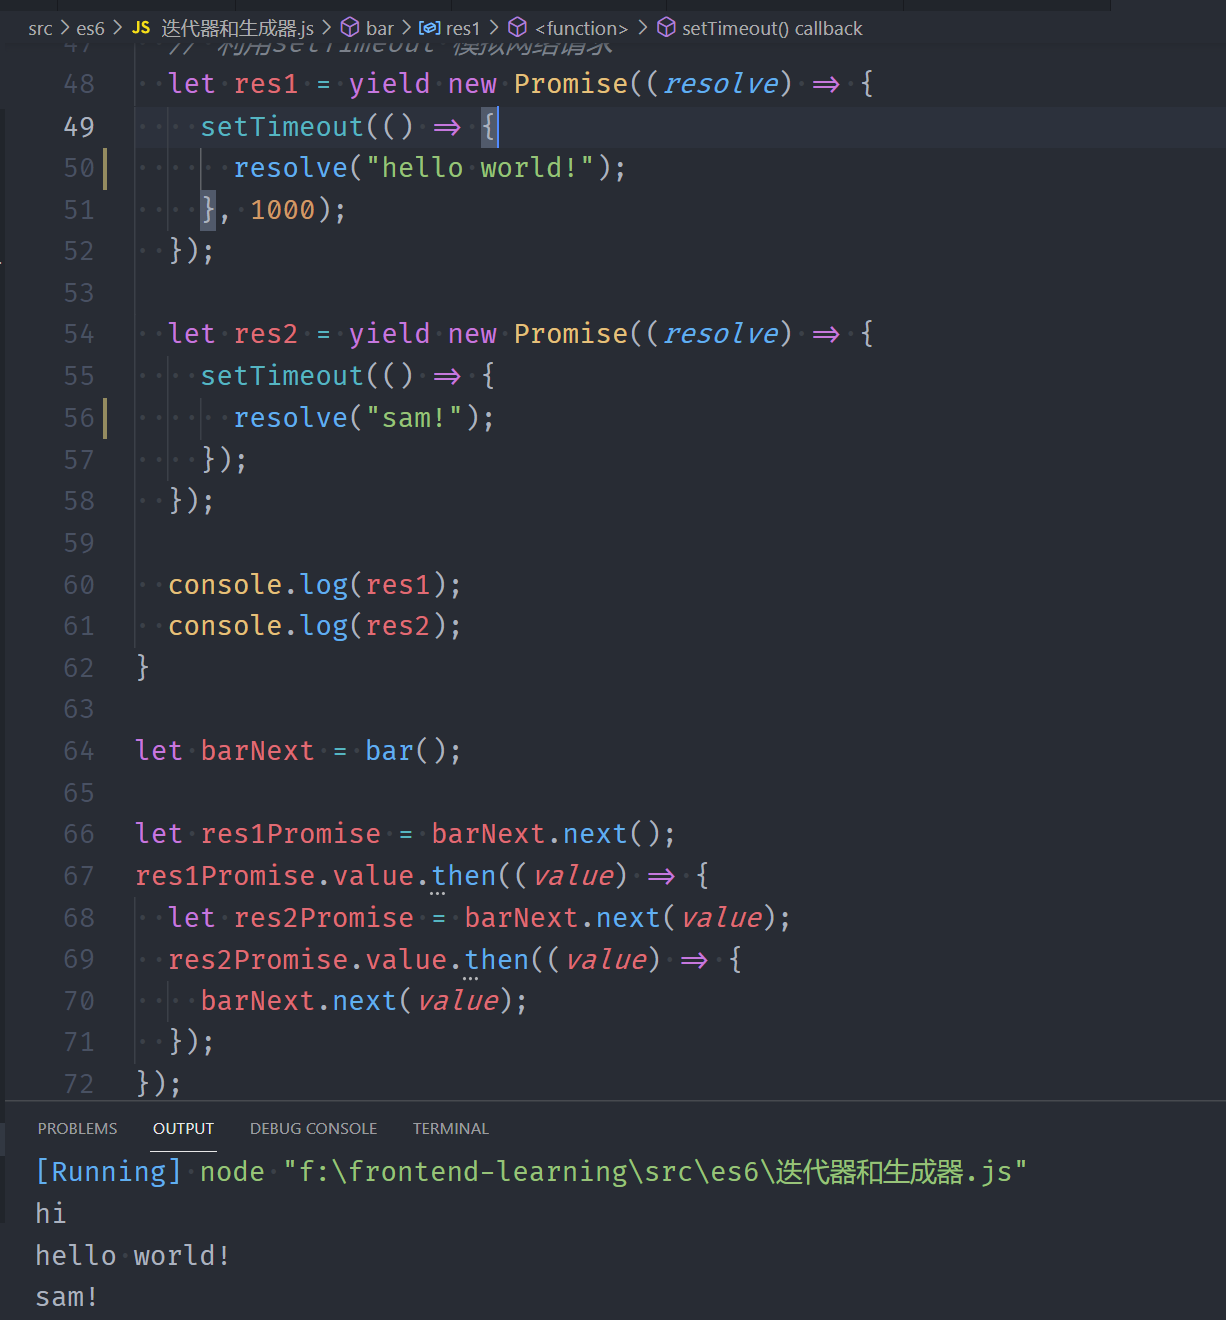
Task: Switch to the PROBLEMS panel tab
Action: pyautogui.click(x=77, y=1128)
